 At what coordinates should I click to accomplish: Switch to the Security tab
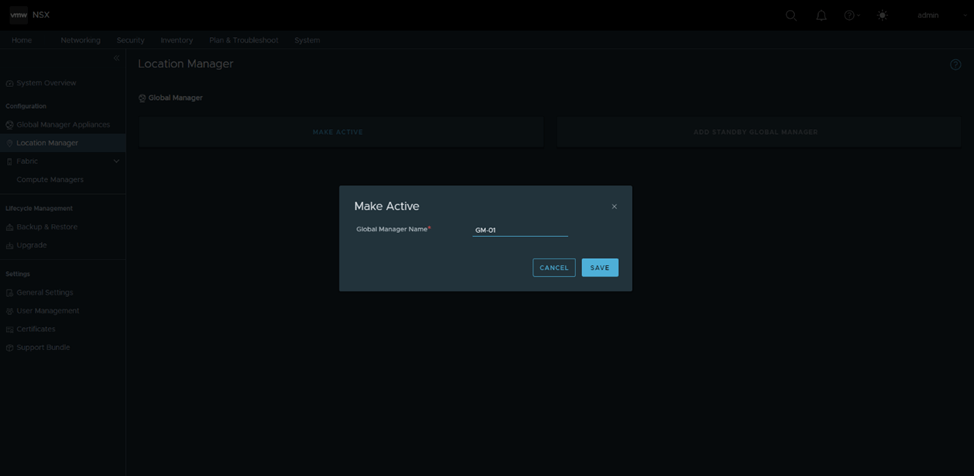(130, 40)
